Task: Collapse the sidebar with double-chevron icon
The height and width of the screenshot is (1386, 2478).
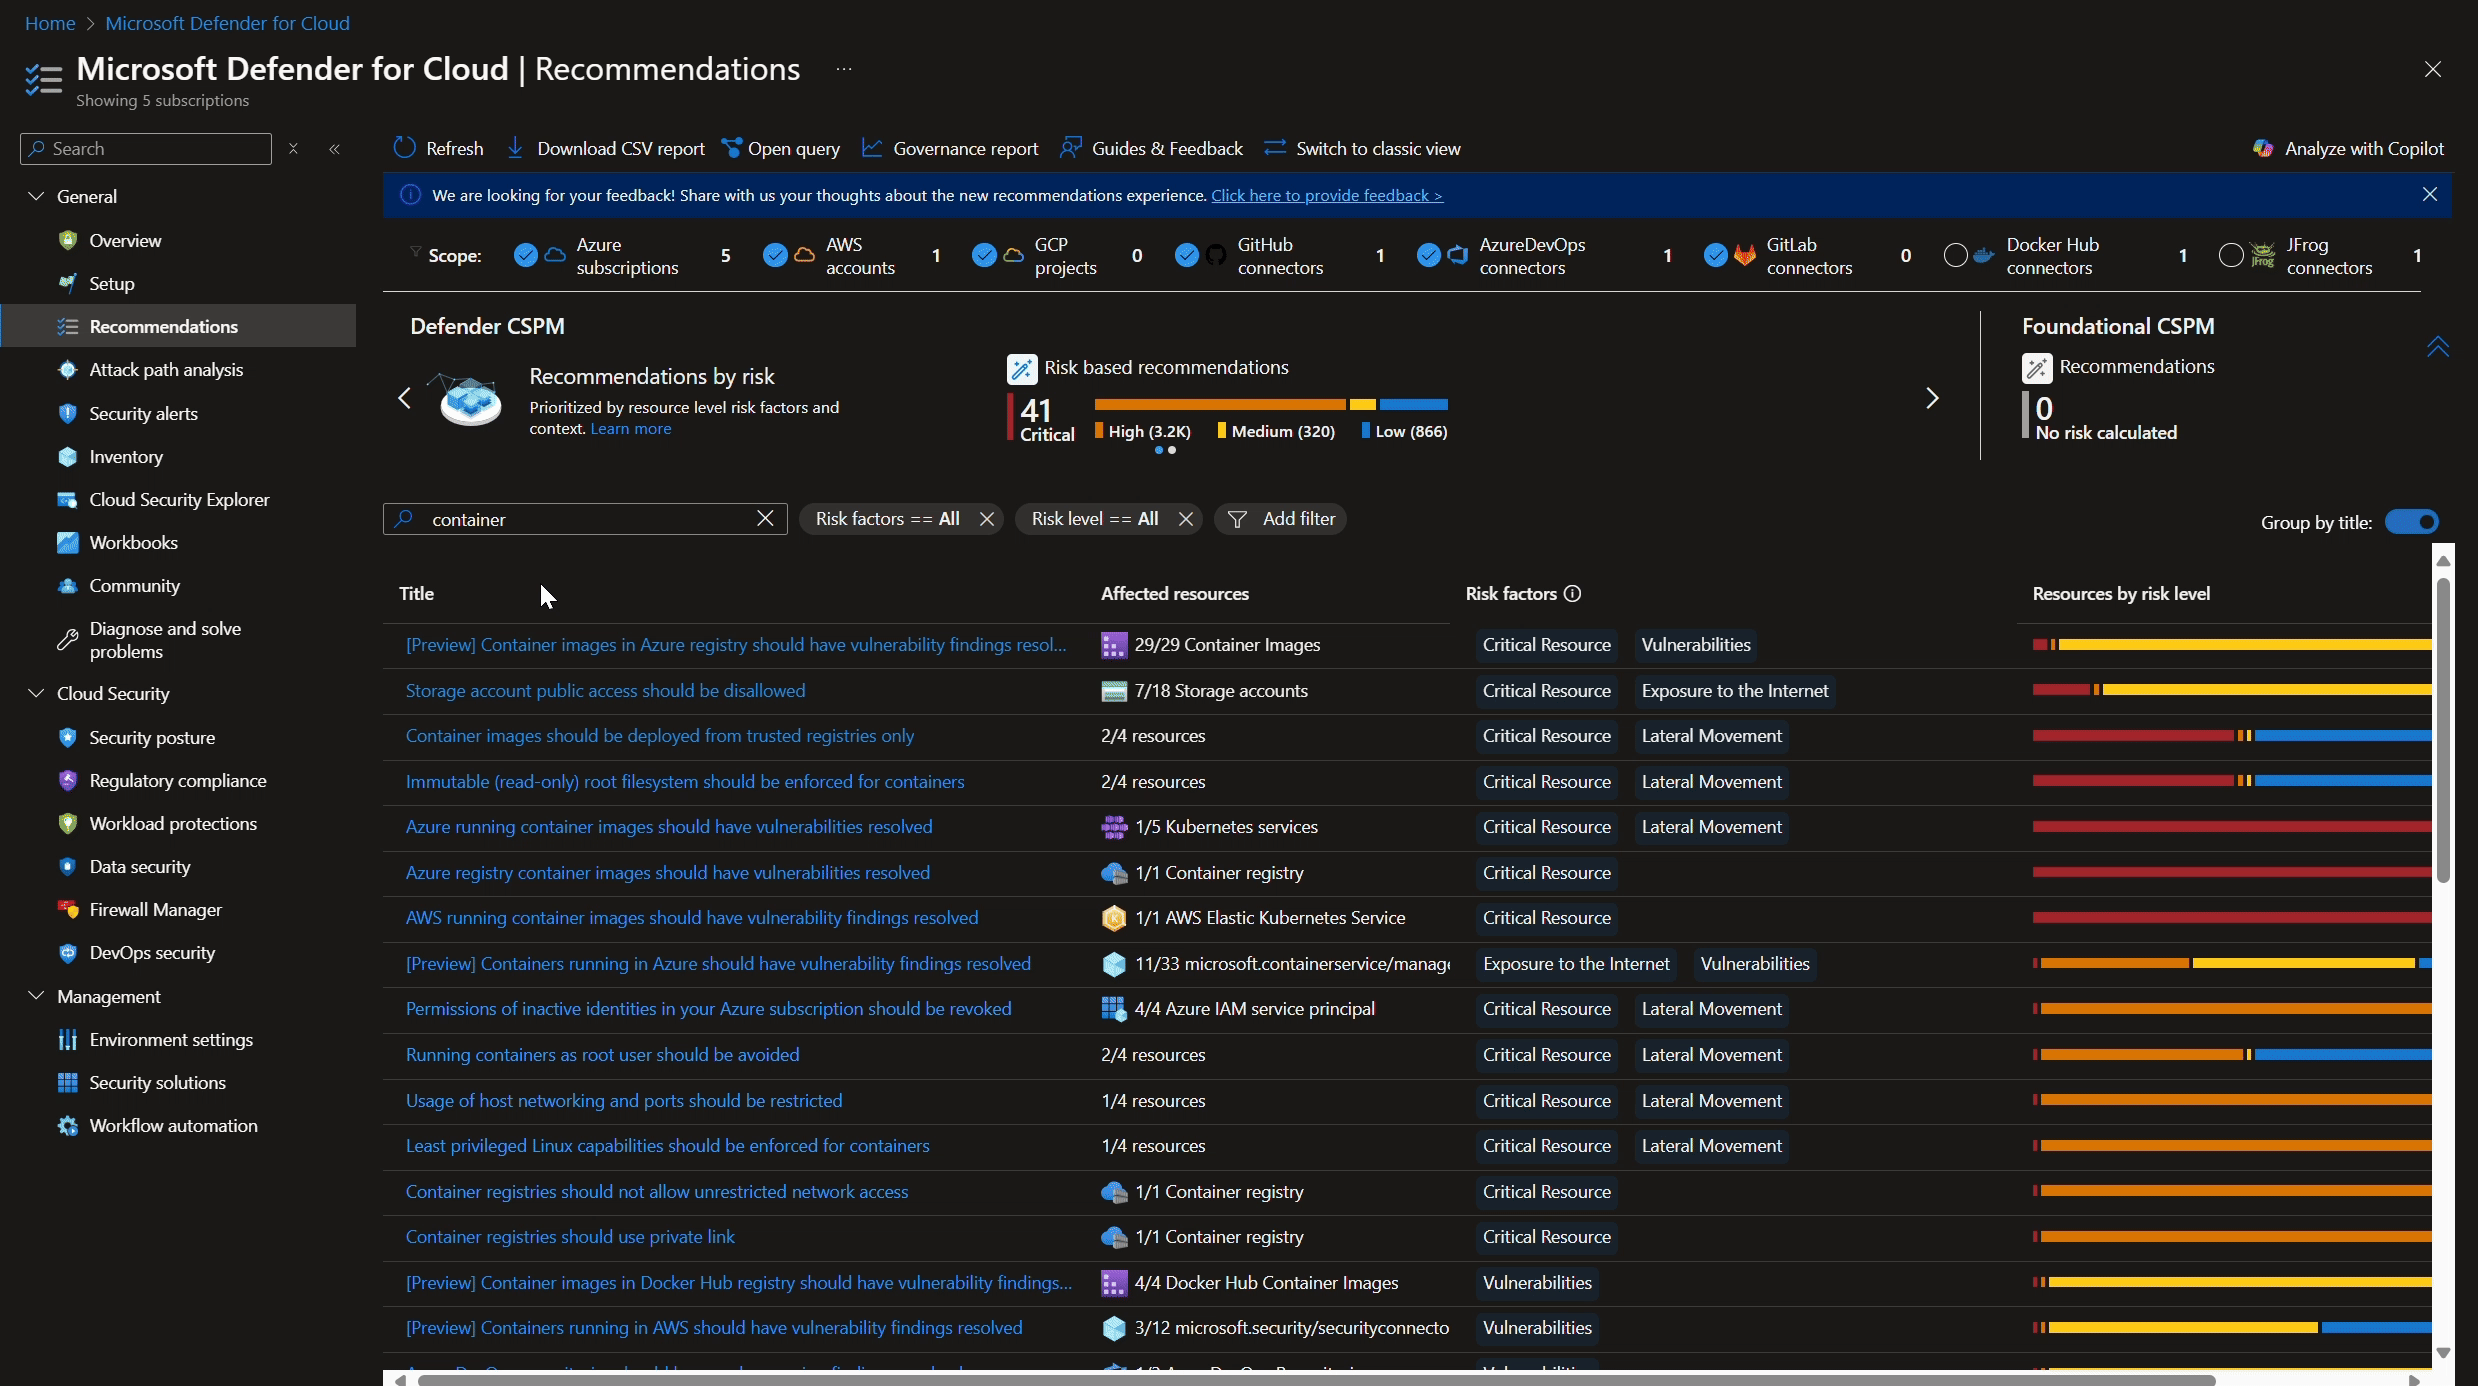Action: (x=335, y=149)
